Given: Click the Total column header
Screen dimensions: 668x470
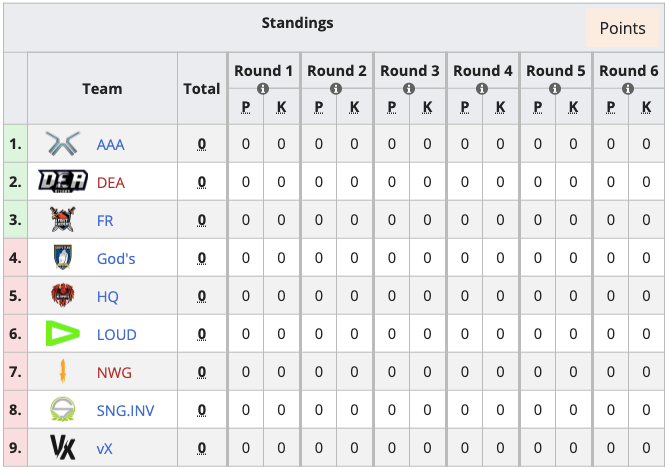Looking at the screenshot, I should click(202, 89).
